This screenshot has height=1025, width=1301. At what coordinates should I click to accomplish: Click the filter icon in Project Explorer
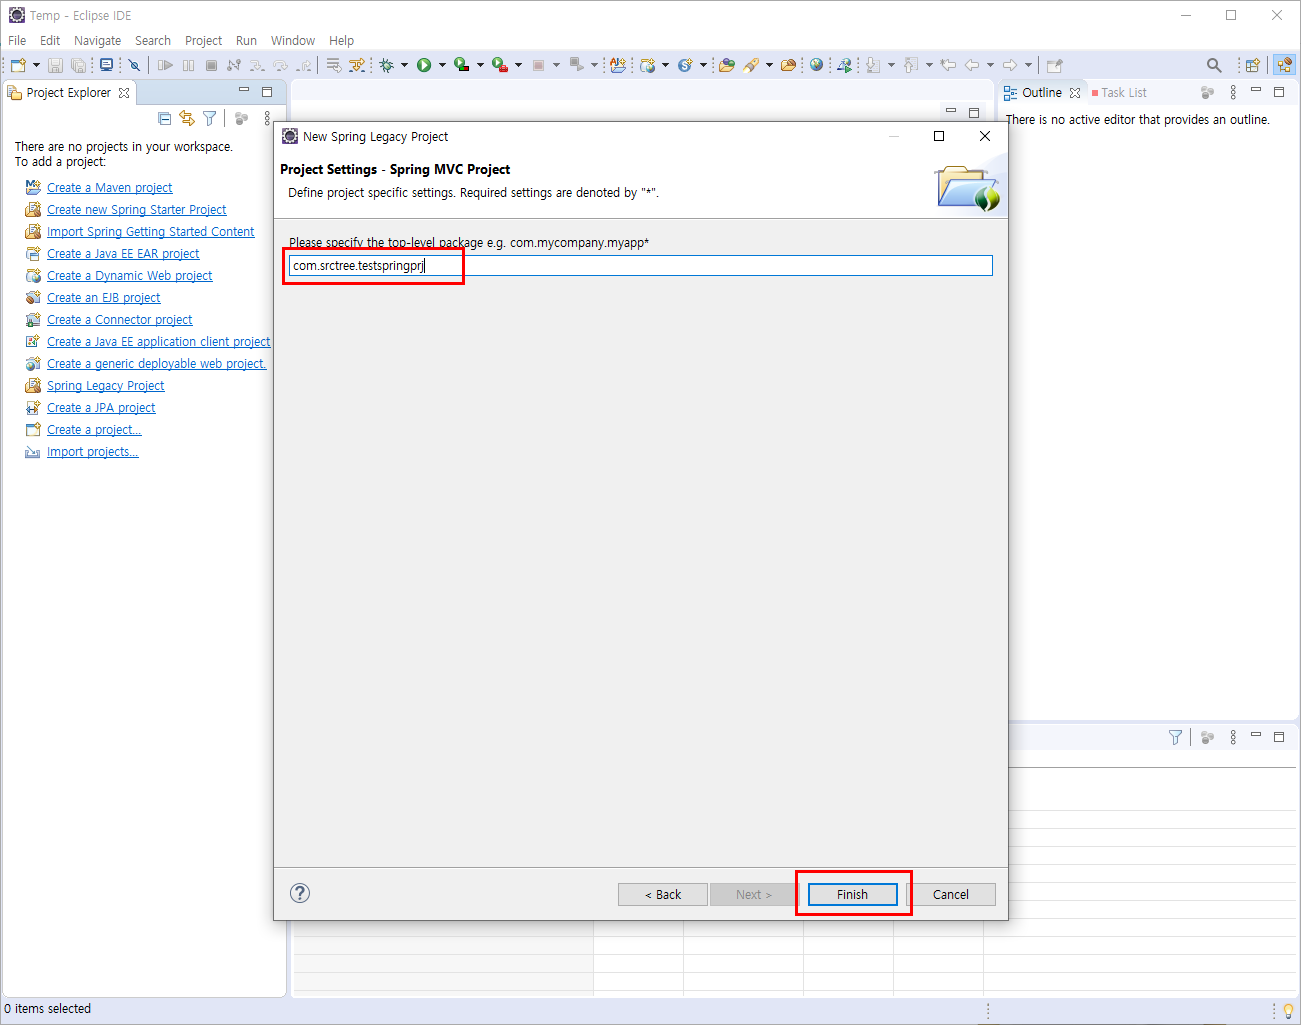click(209, 118)
